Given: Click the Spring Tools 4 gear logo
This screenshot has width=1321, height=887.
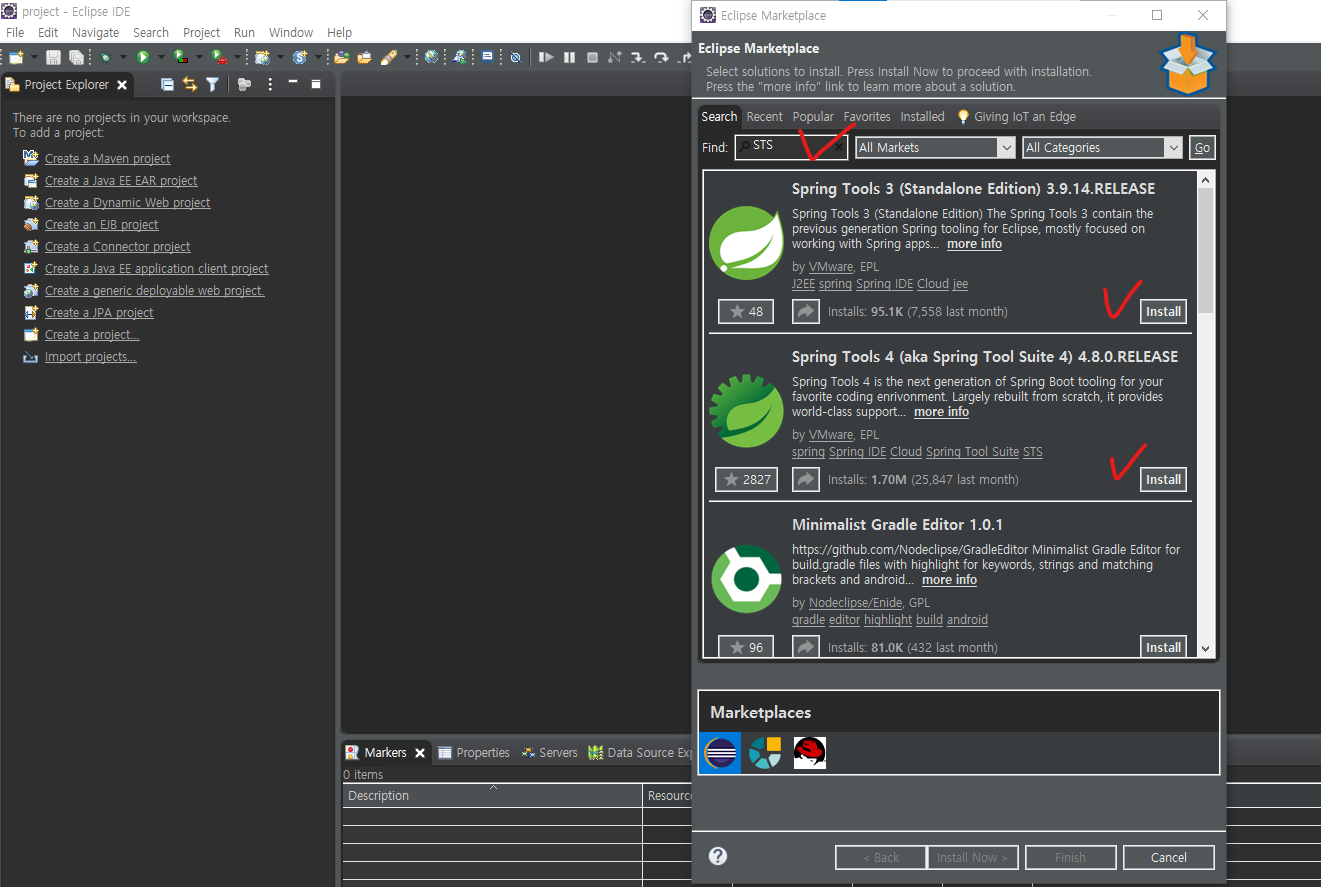Looking at the screenshot, I should click(746, 411).
